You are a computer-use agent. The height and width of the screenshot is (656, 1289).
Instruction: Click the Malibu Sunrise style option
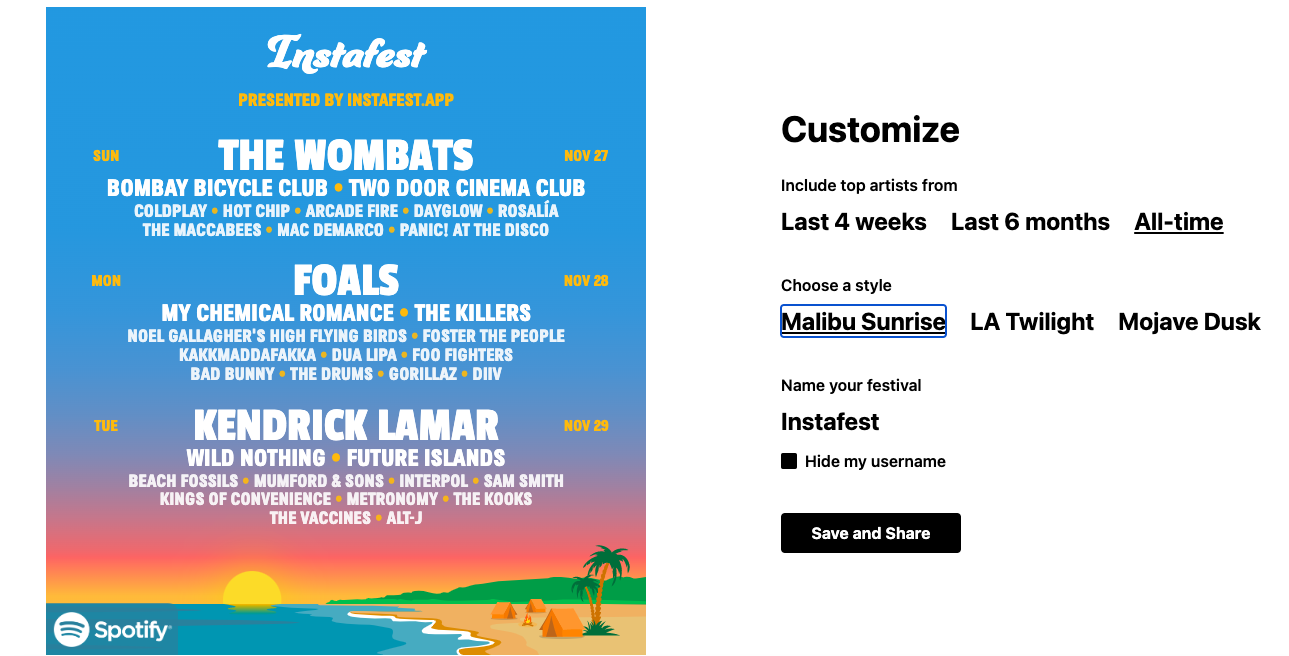coord(862,322)
